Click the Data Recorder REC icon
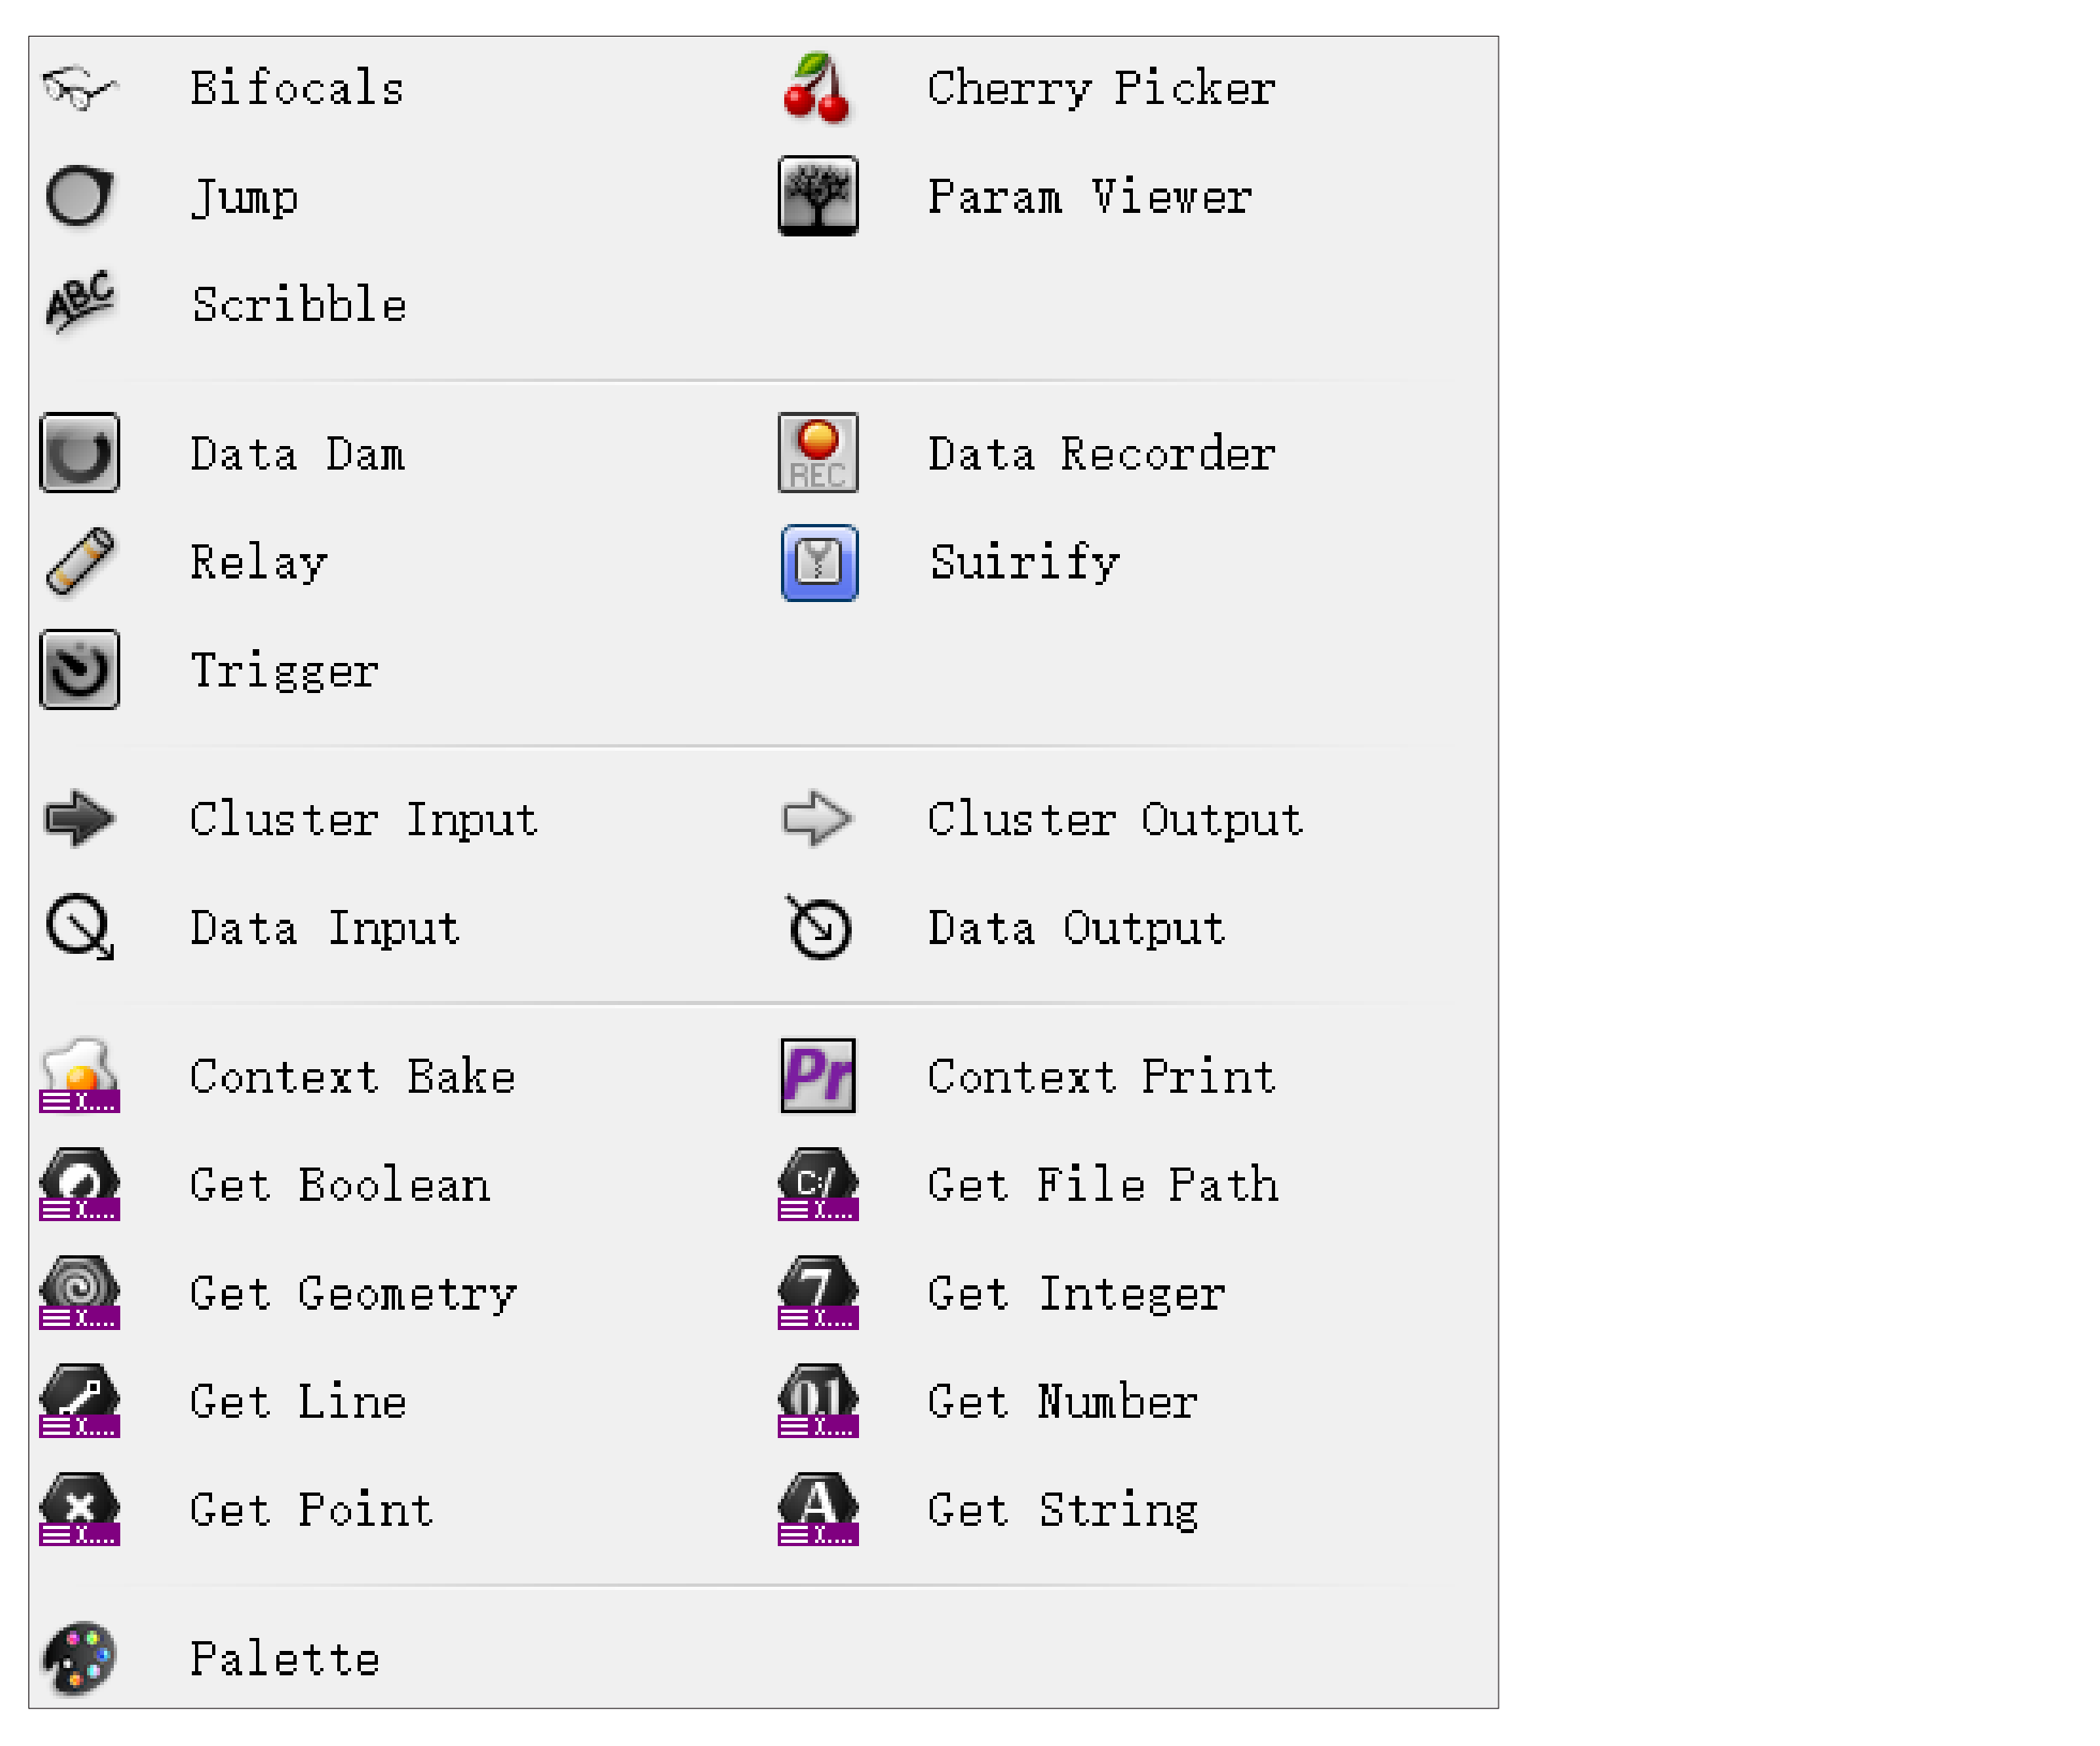 [817, 453]
